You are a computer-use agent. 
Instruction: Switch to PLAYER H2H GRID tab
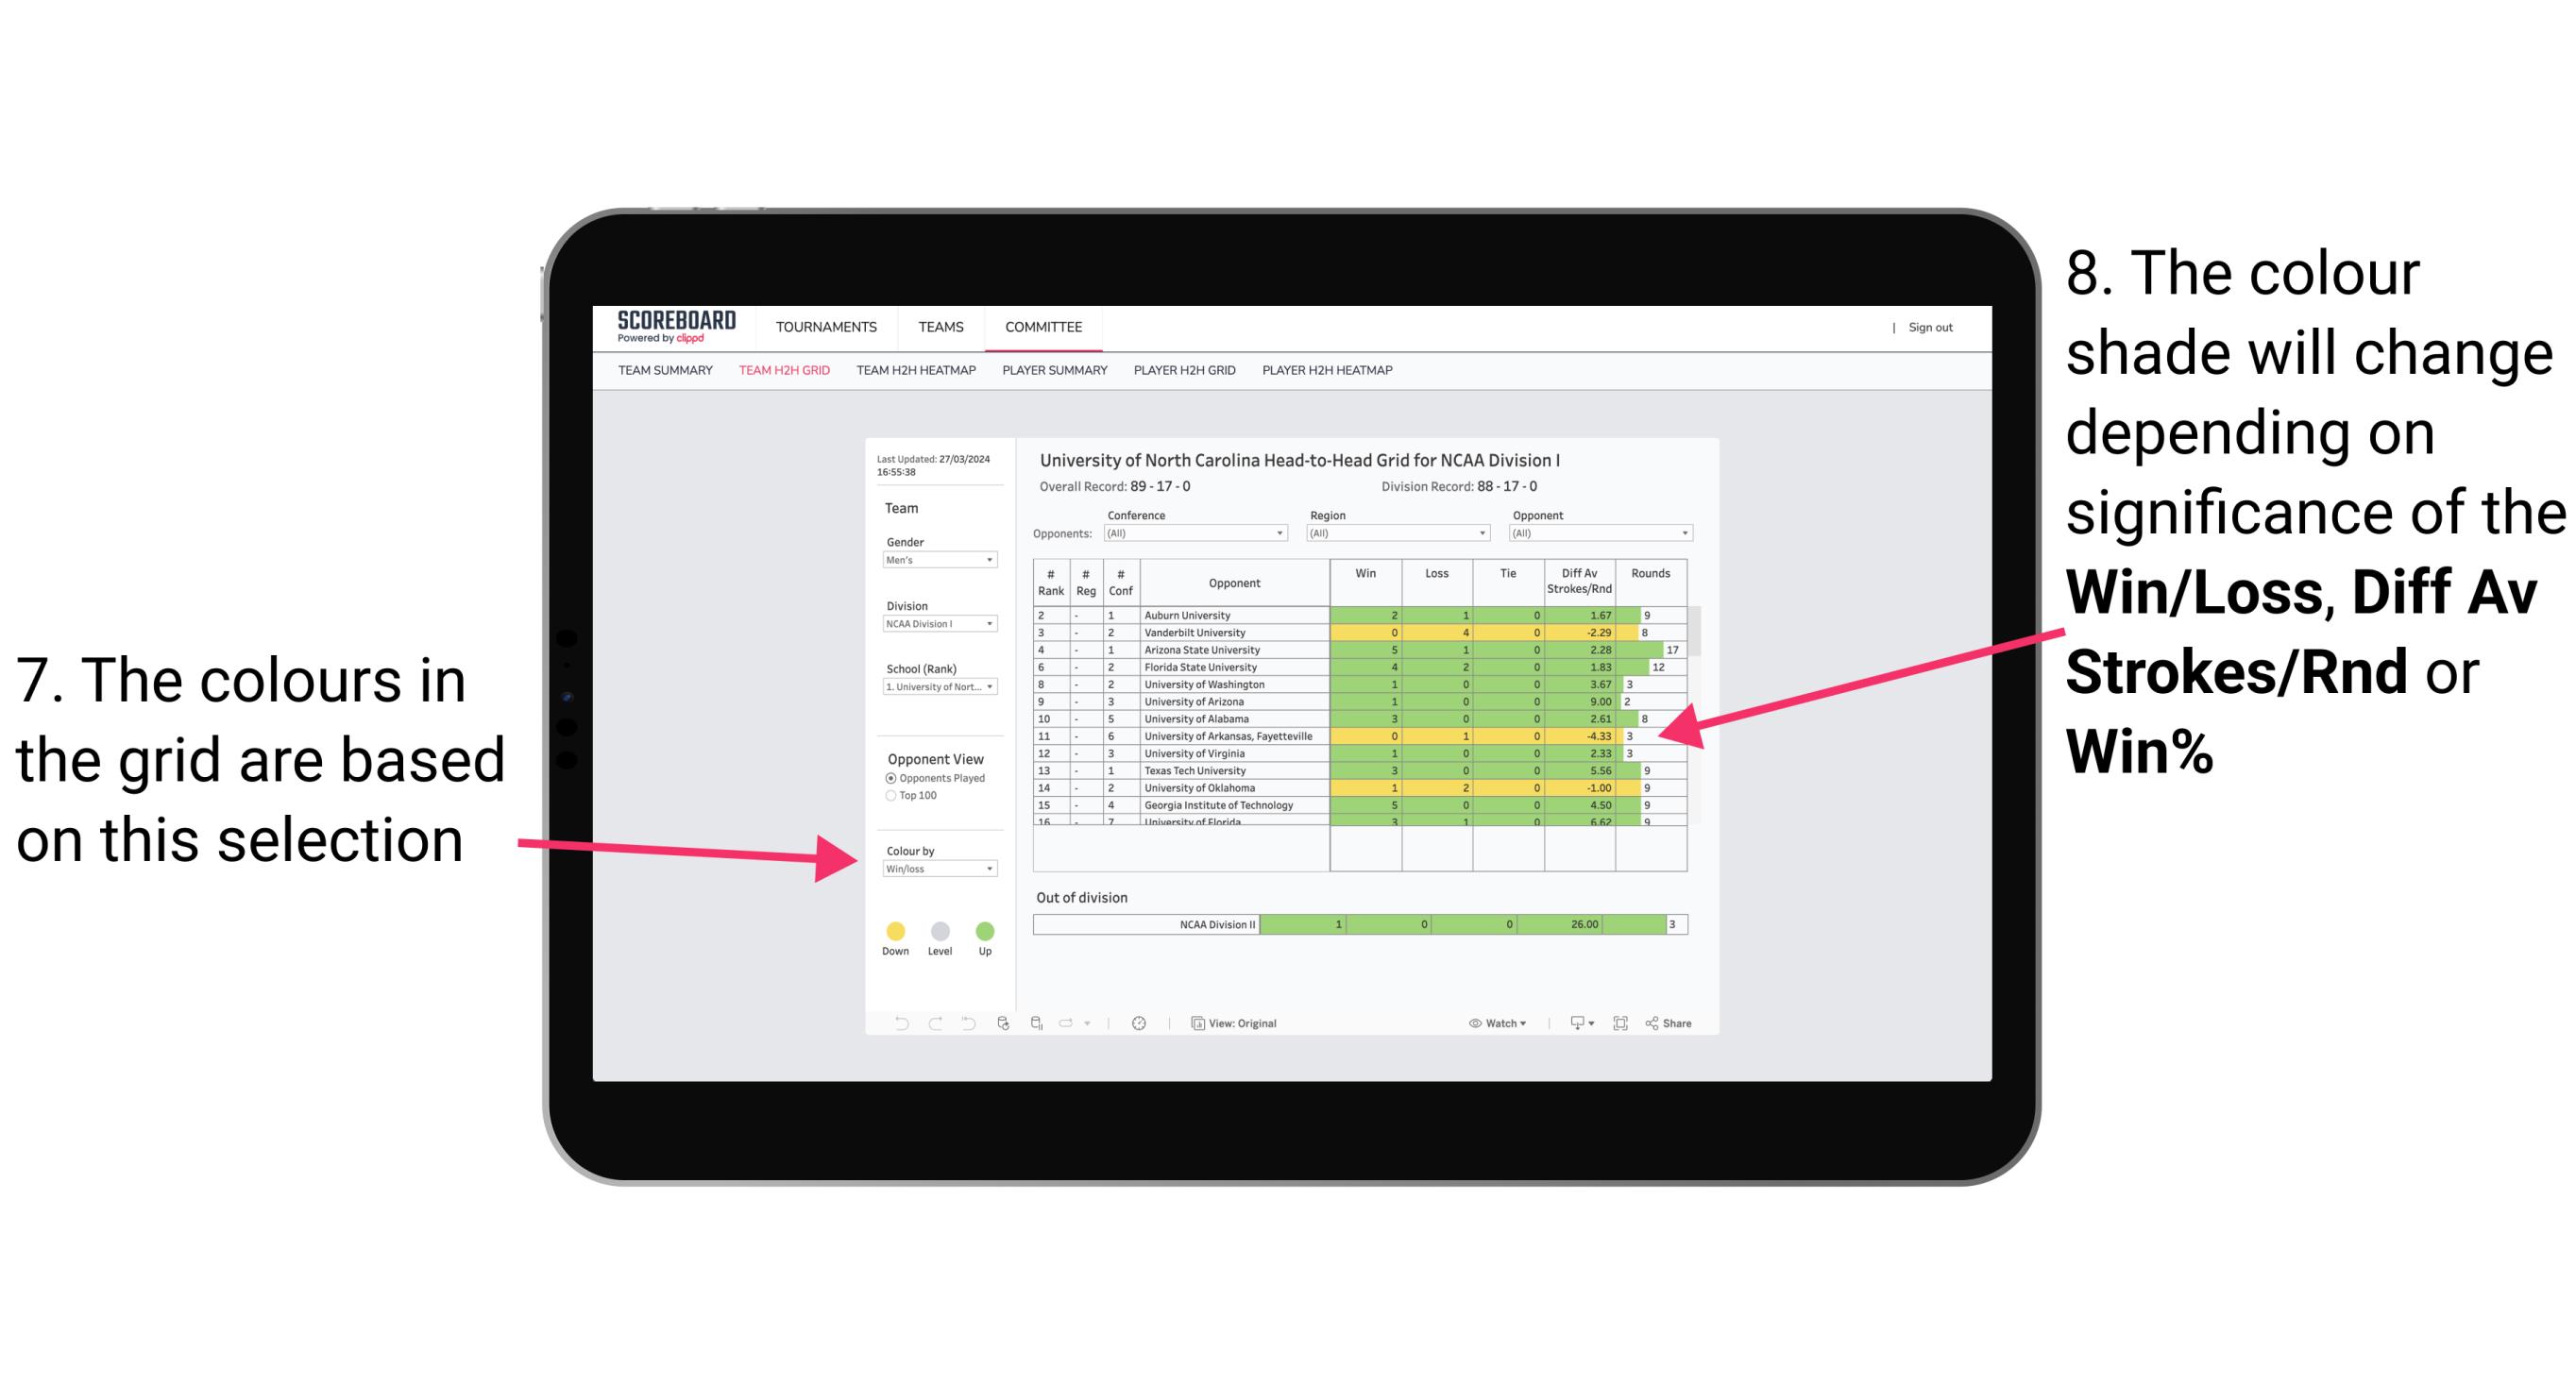tap(1194, 378)
